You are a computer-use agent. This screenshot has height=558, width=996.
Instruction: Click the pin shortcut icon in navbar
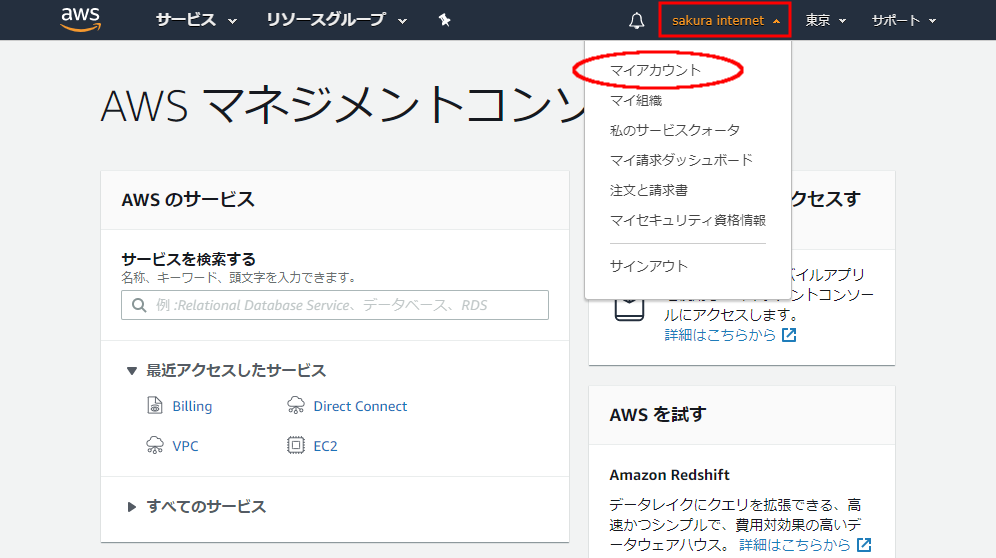445,20
